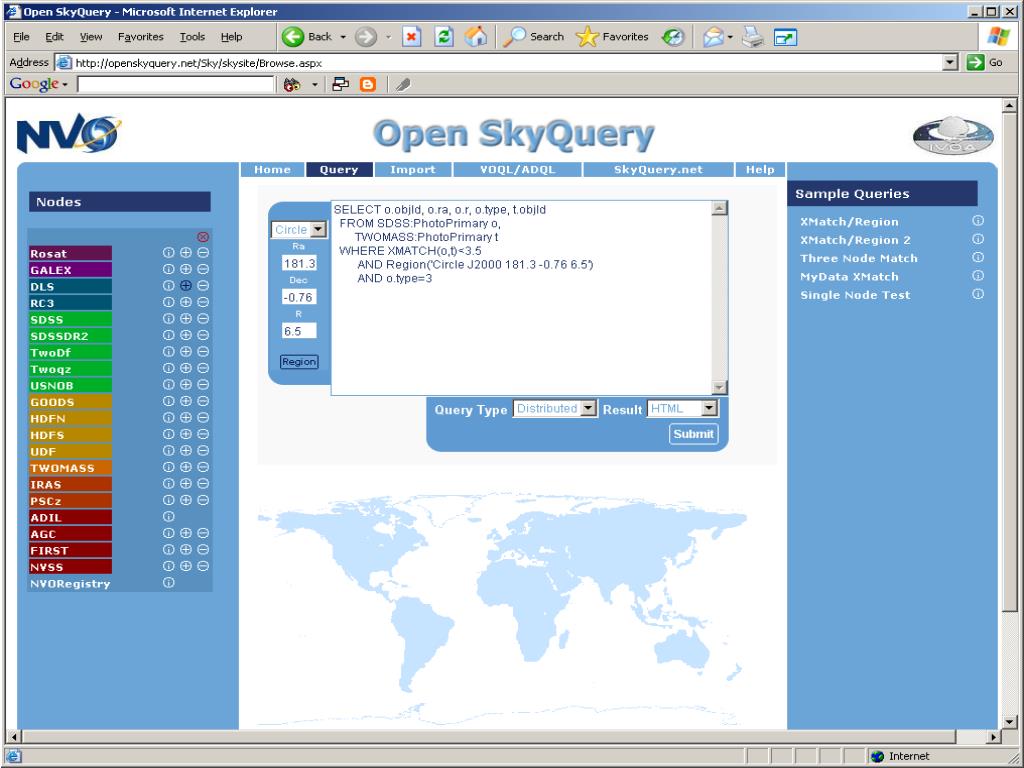Click the R radius input field
This screenshot has width=1024, height=768.
(299, 331)
